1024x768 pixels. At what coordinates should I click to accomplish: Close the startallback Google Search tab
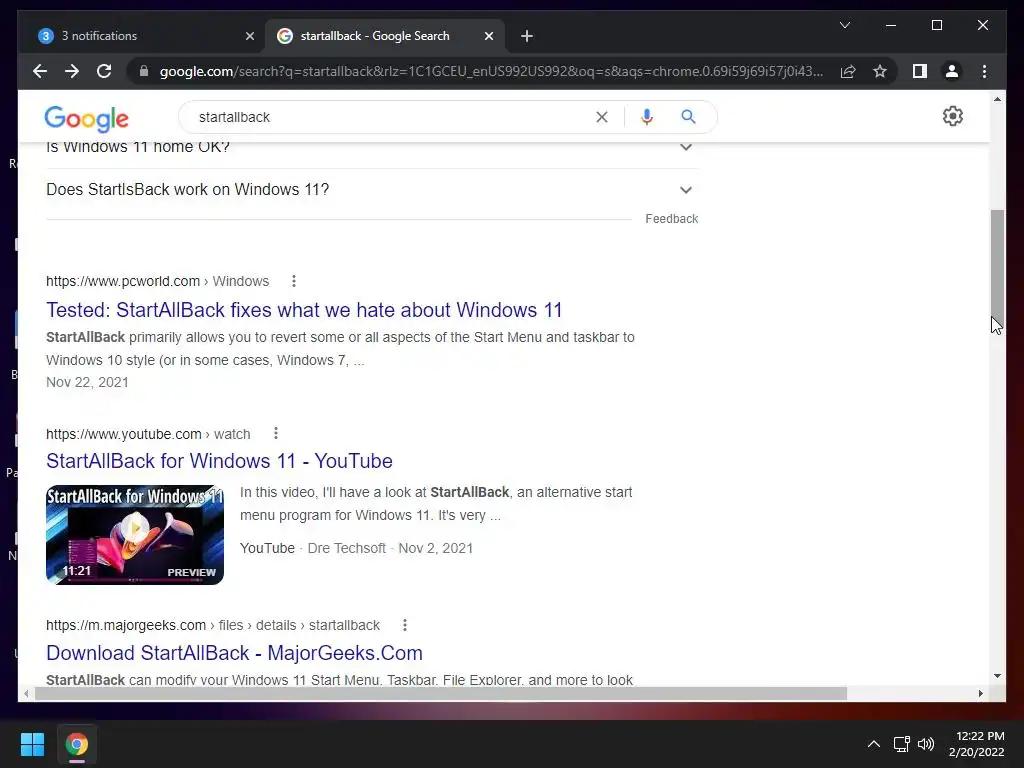pos(488,36)
